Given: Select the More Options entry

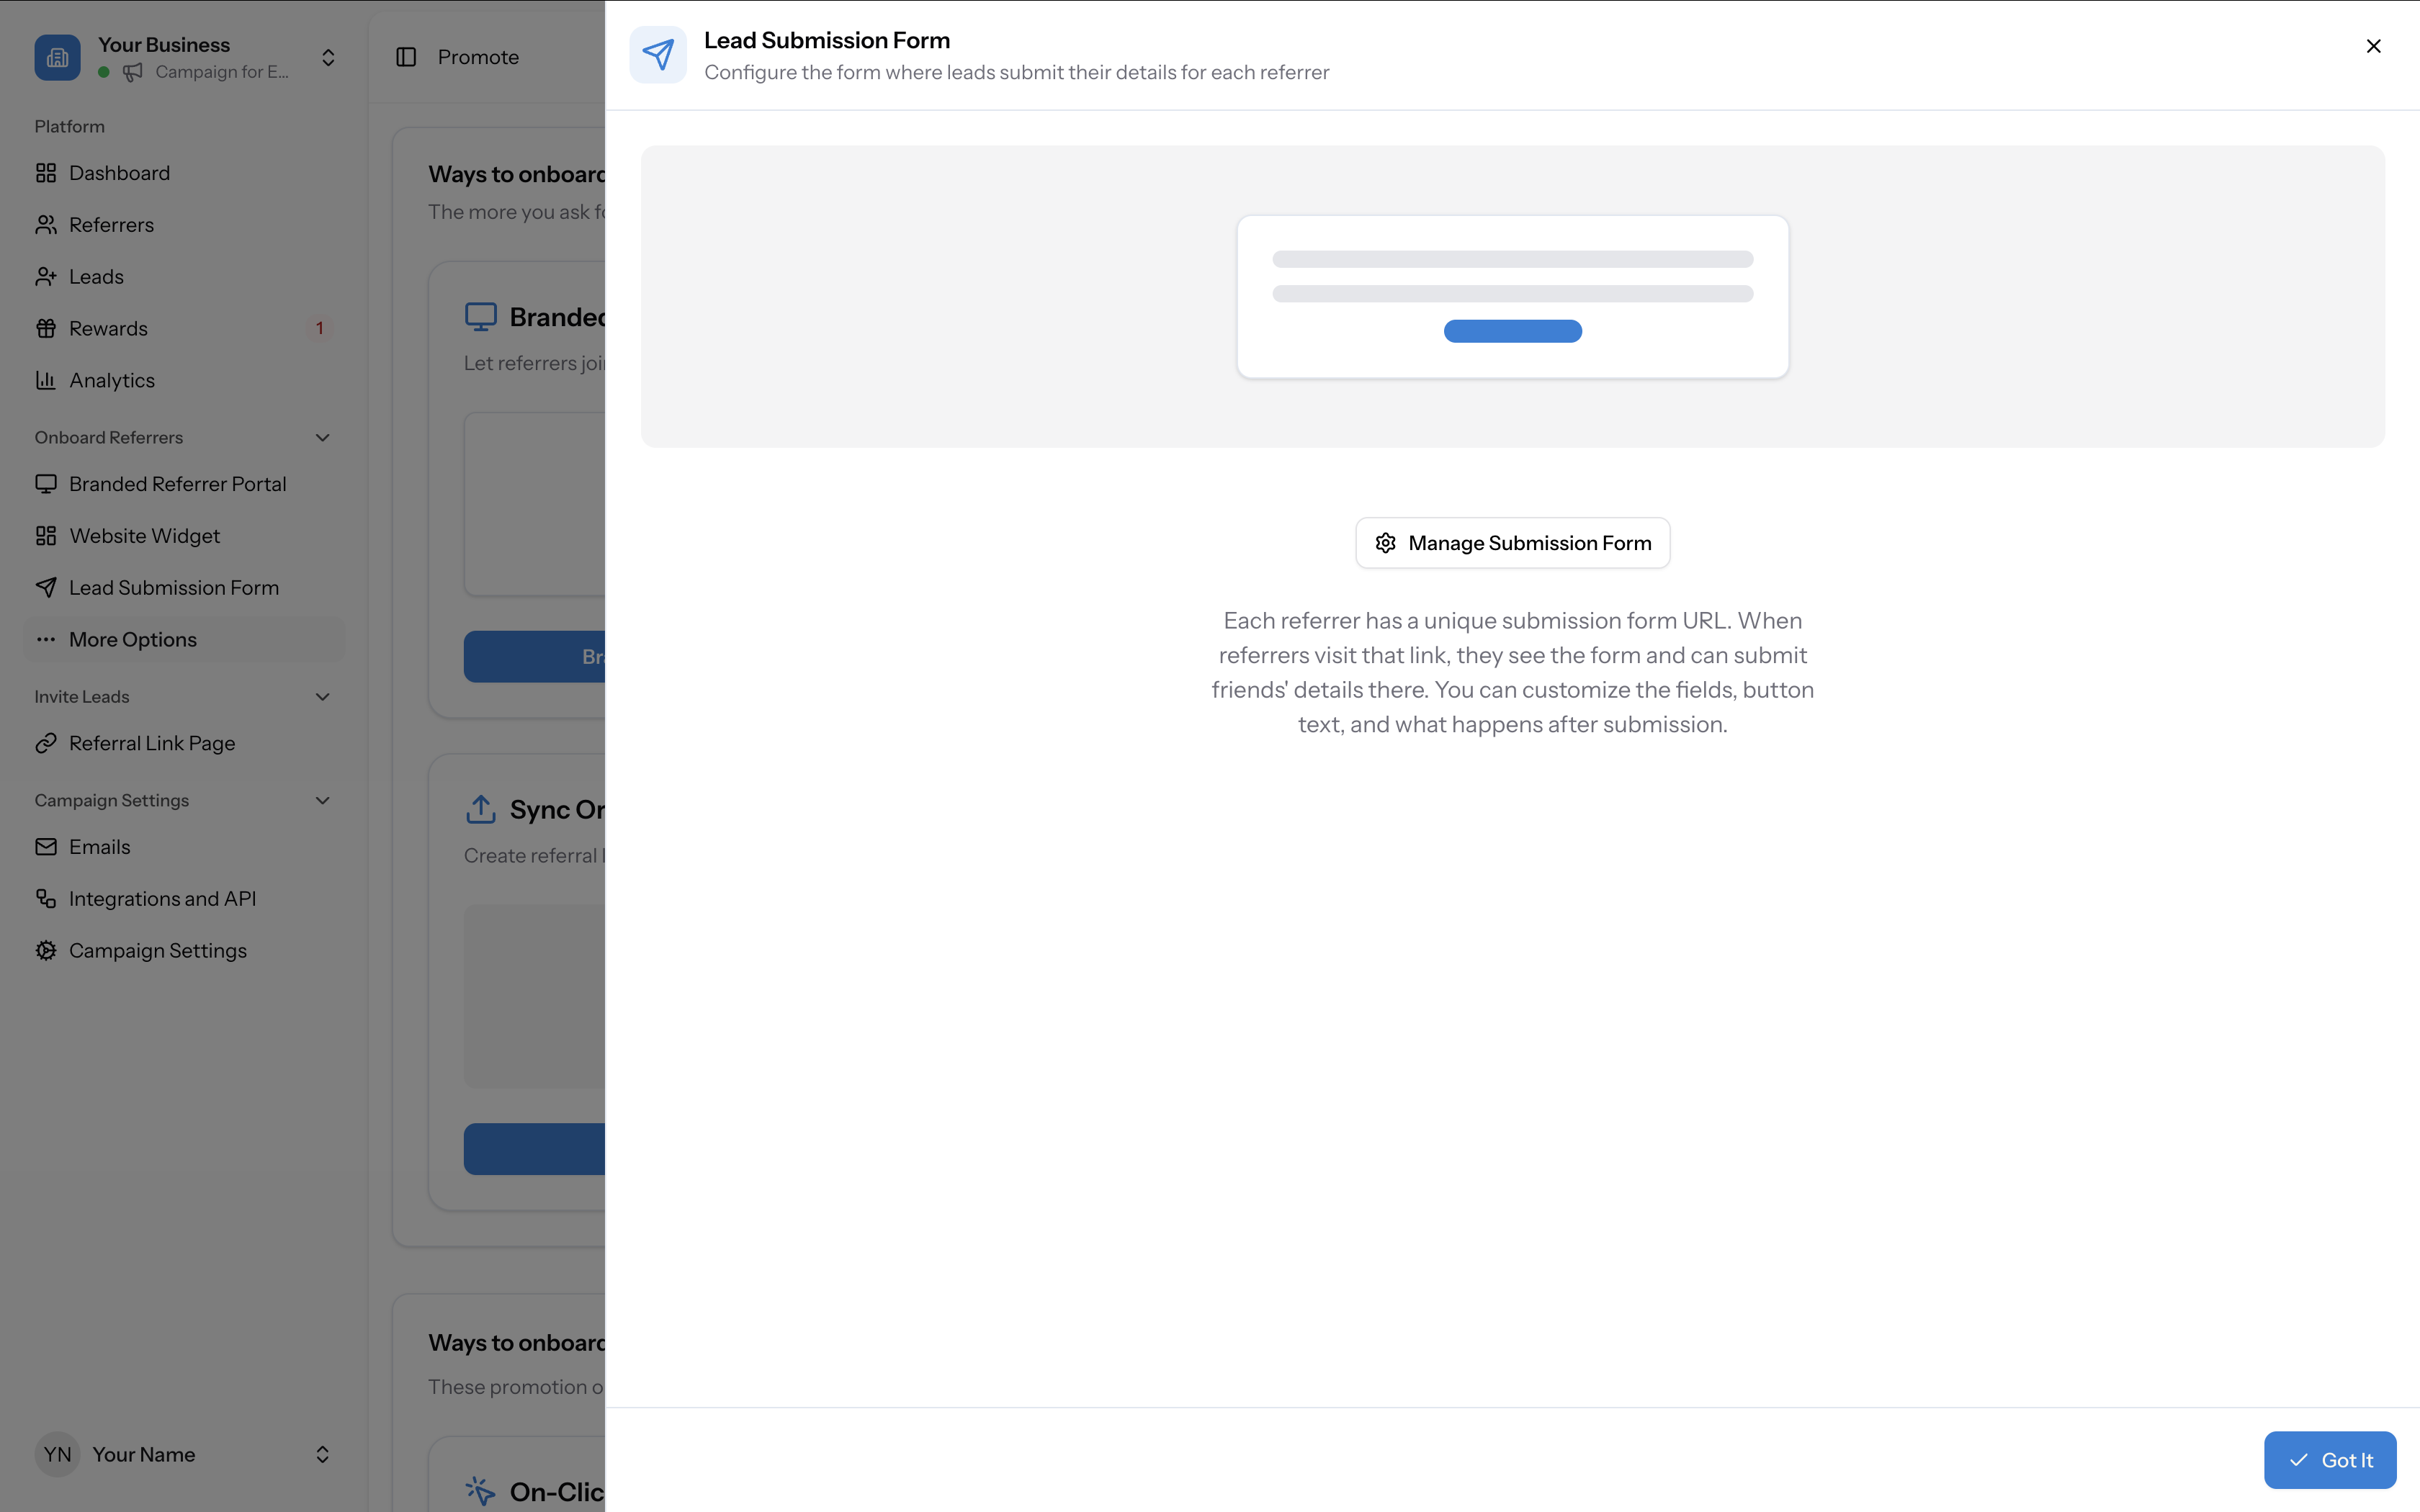Looking at the screenshot, I should (133, 639).
